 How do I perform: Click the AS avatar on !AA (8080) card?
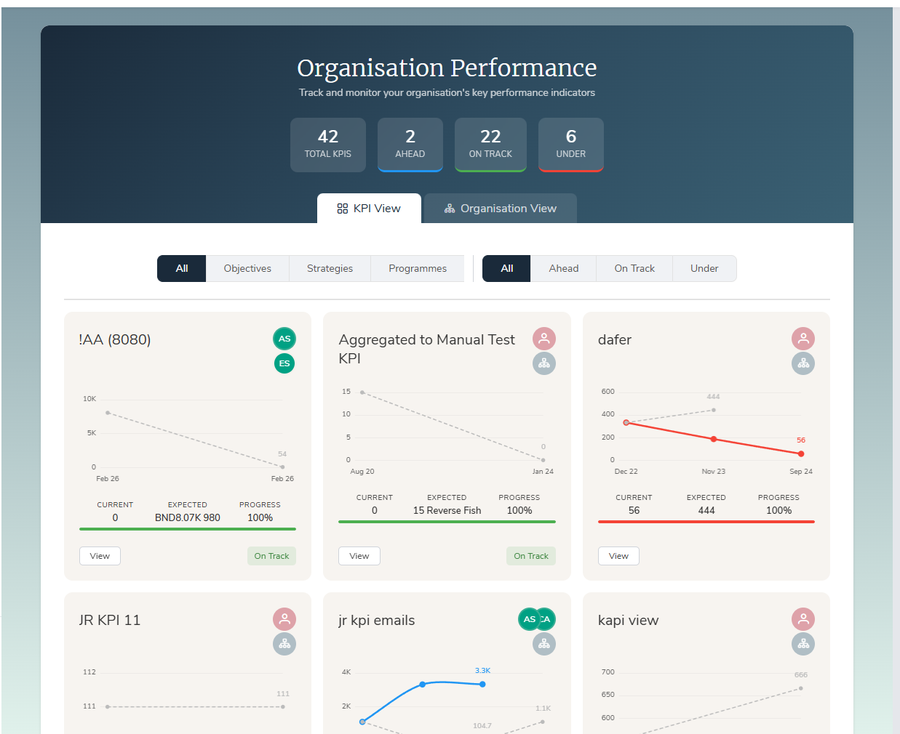point(284,339)
